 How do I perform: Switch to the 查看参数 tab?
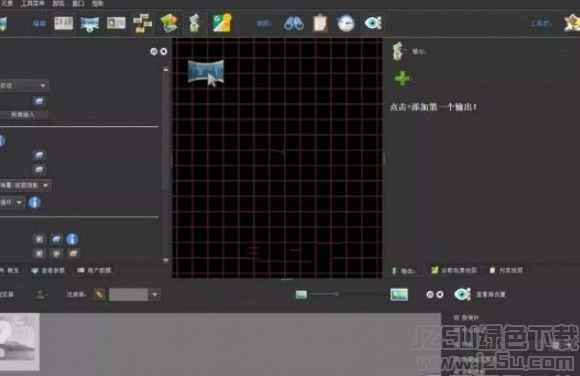[48, 271]
